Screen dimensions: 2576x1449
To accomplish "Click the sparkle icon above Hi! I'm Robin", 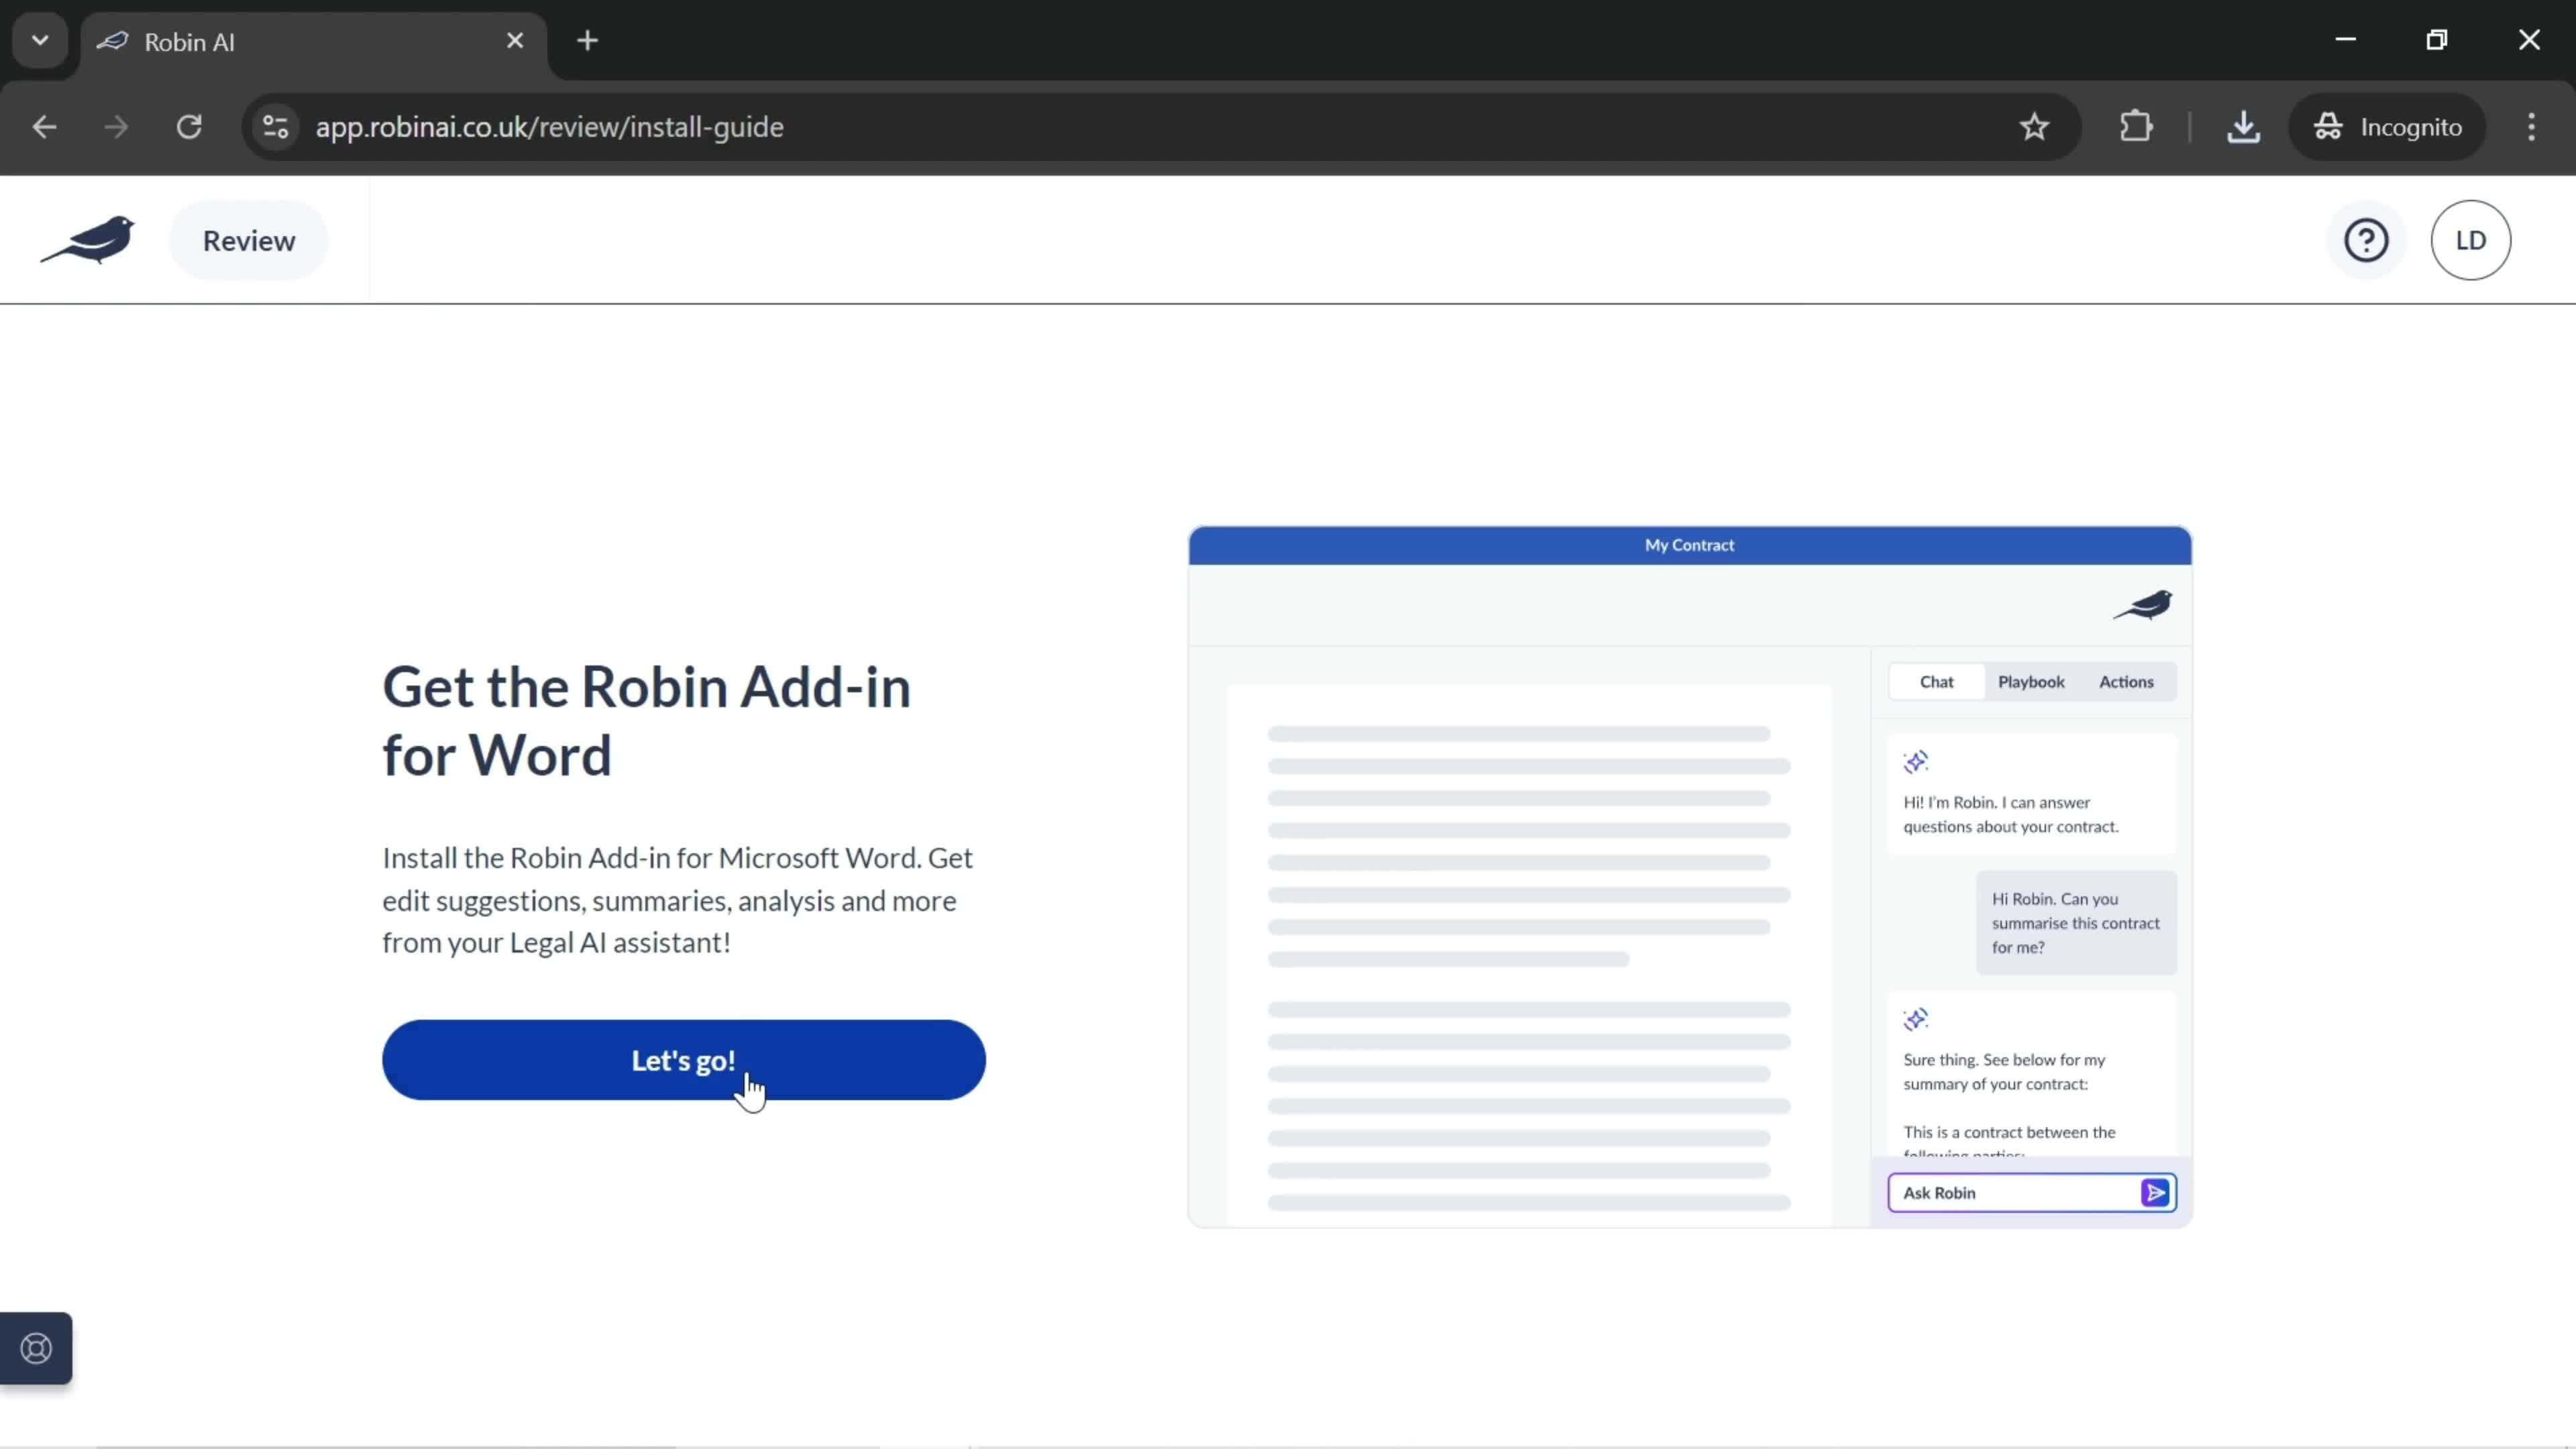I will pos(1915,762).
